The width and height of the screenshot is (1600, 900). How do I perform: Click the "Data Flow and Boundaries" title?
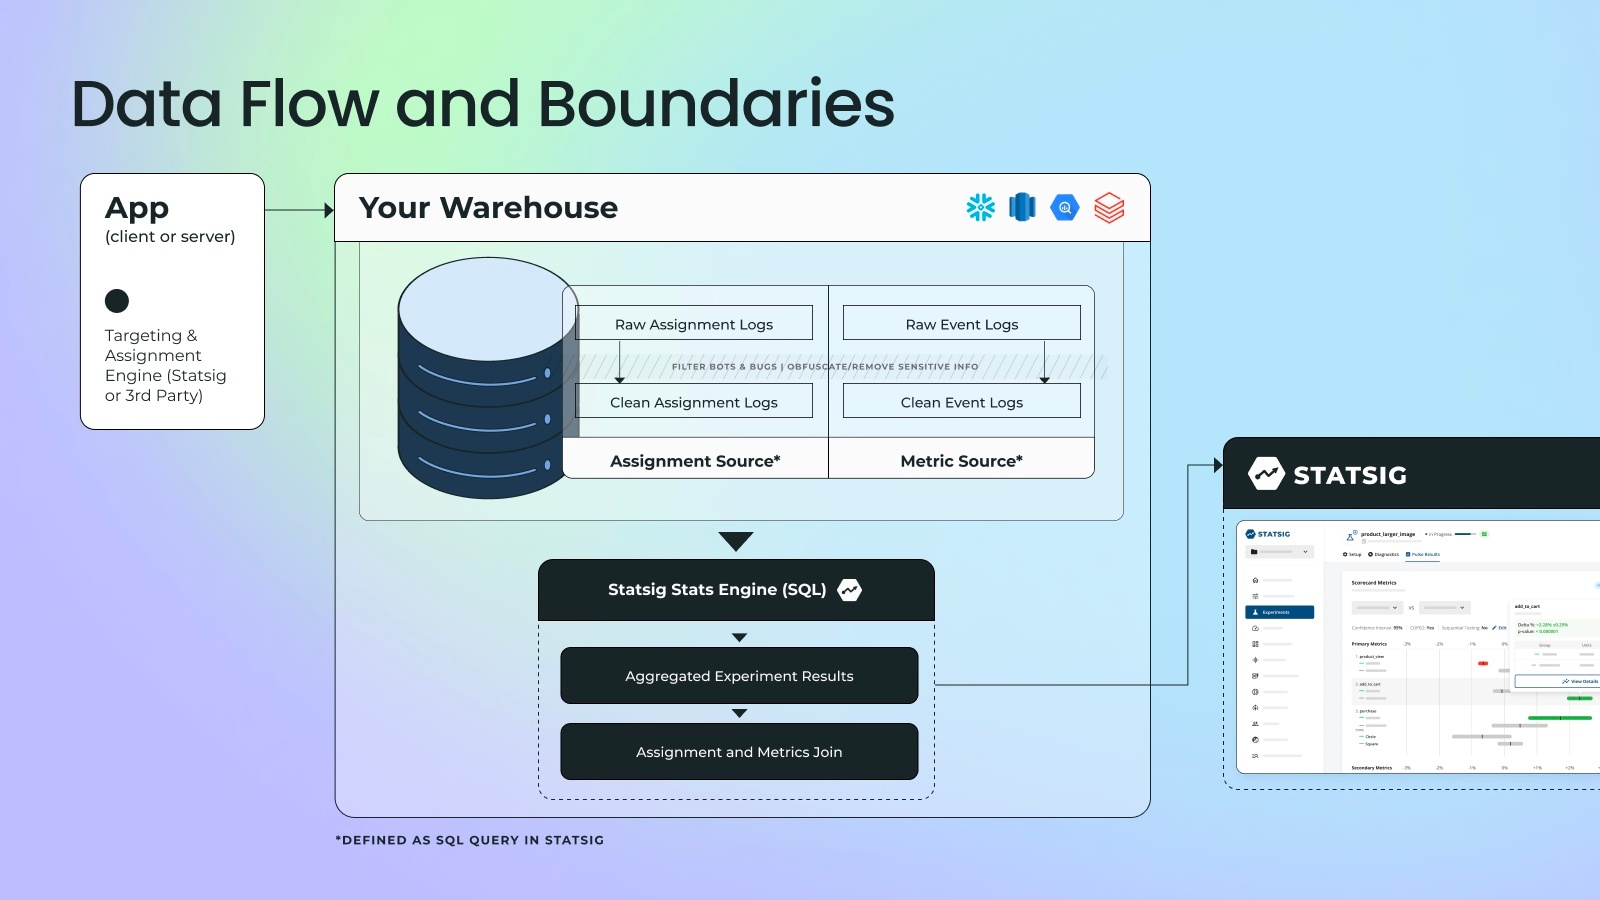tap(483, 104)
